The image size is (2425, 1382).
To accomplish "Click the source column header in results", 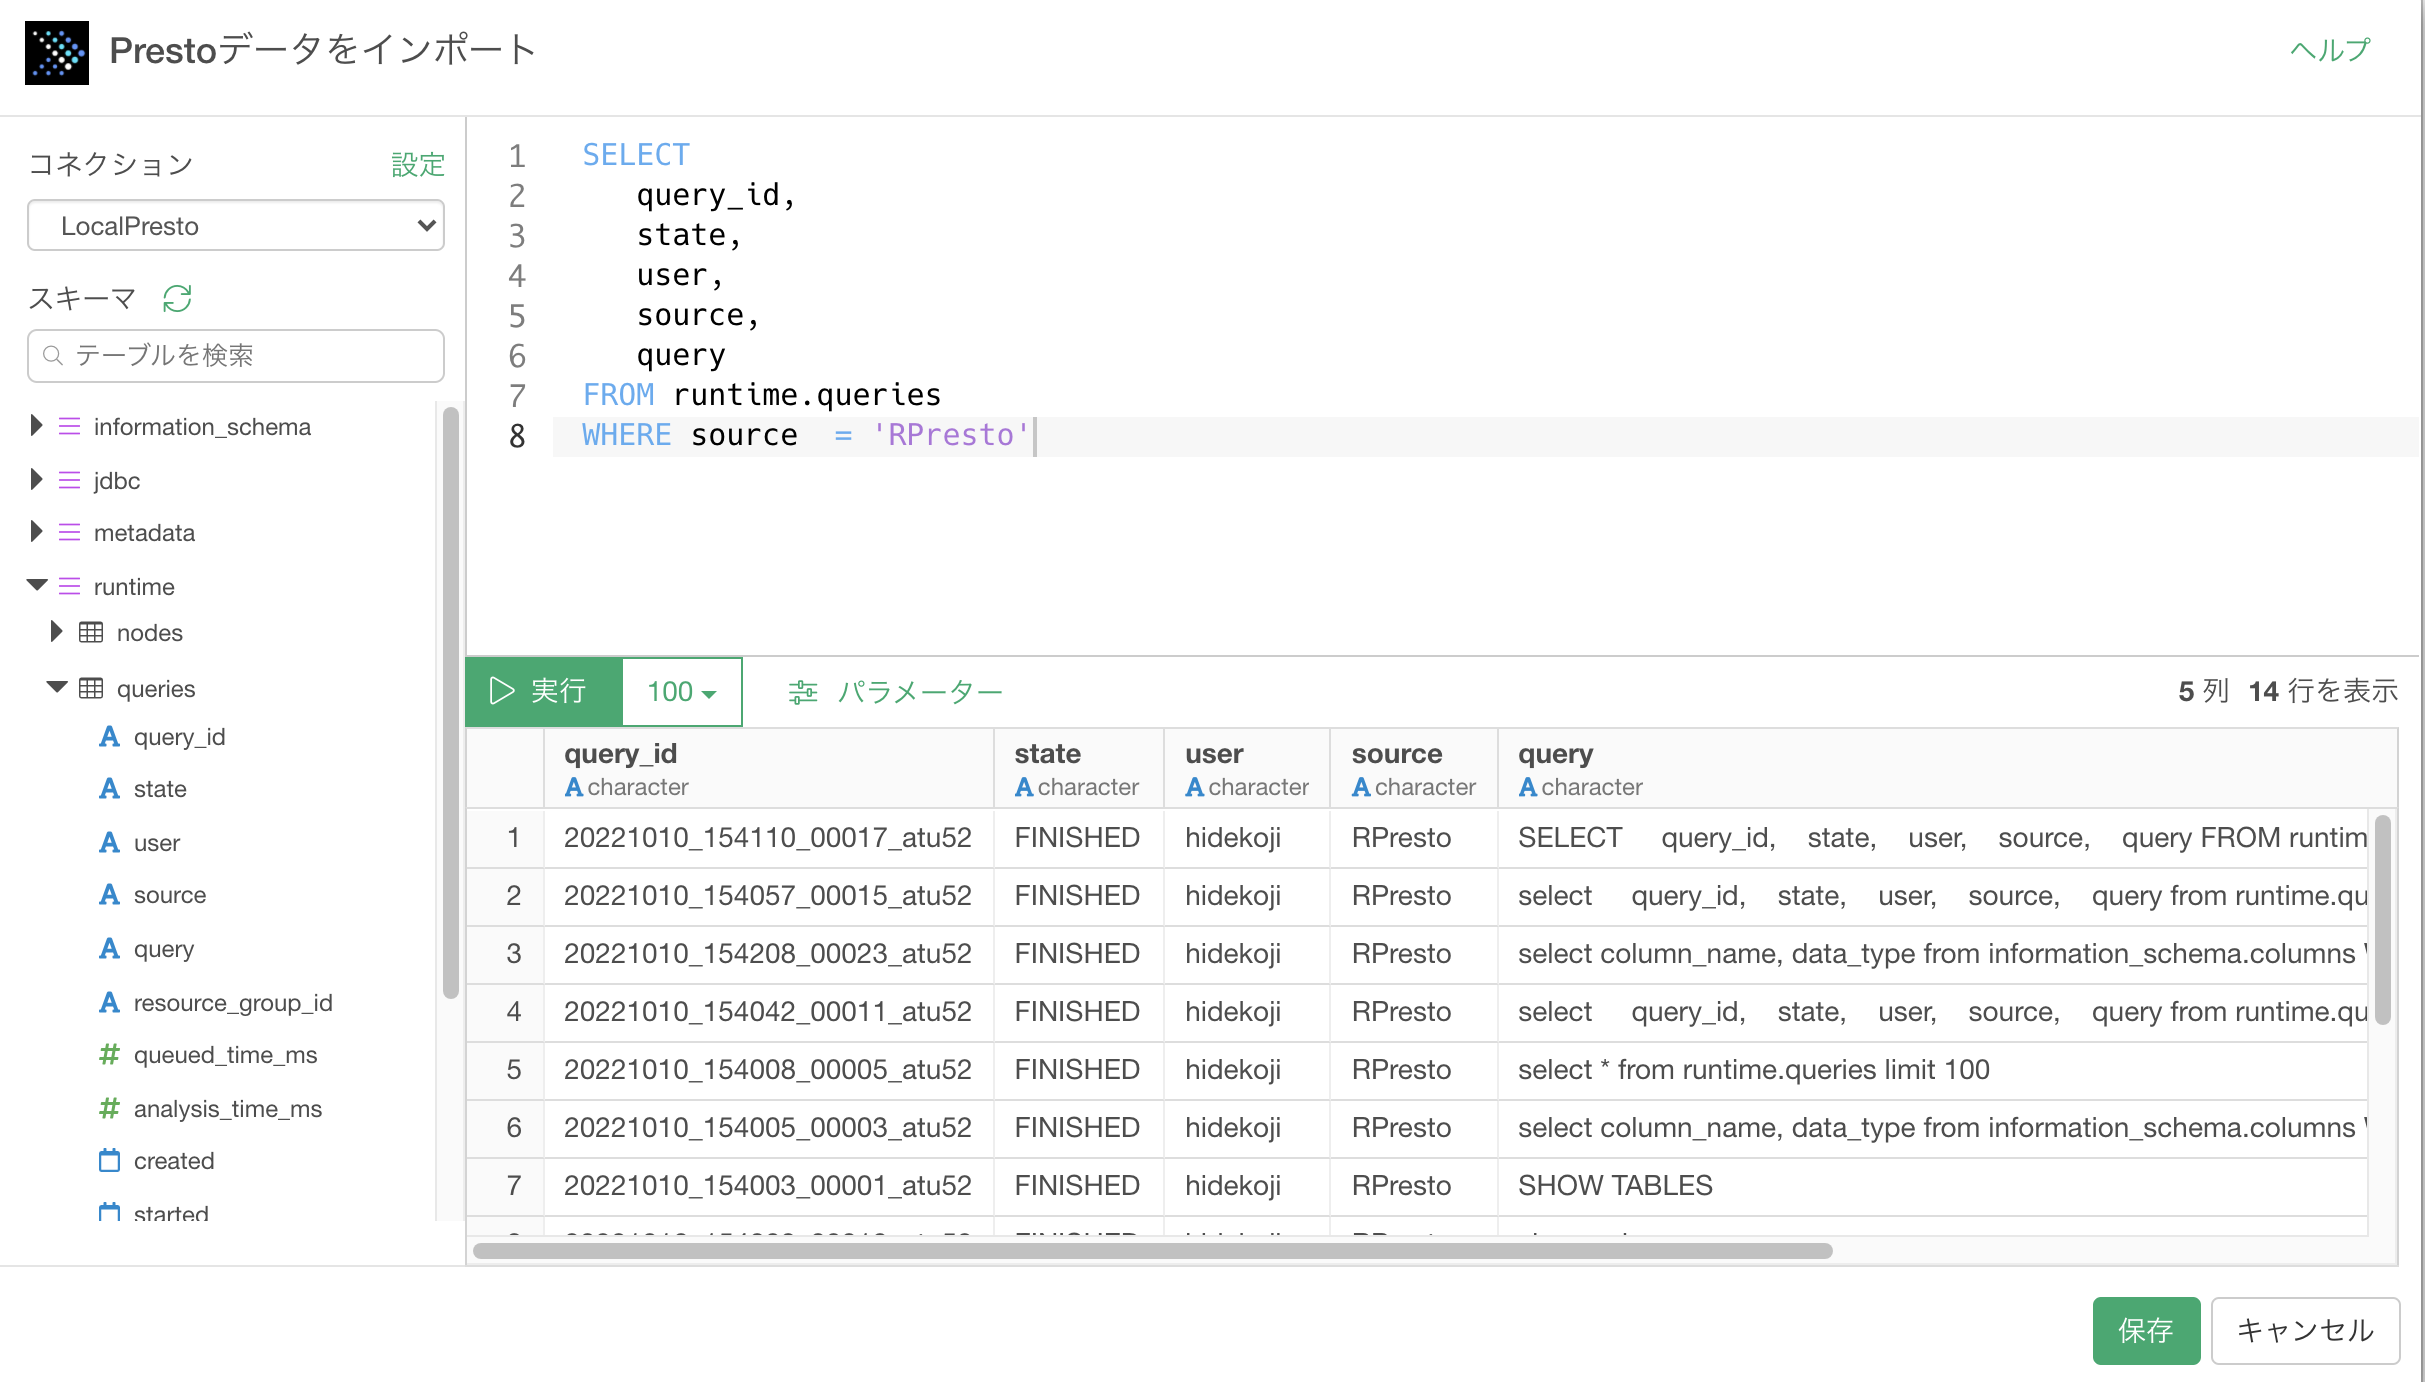I will pyautogui.click(x=1414, y=769).
